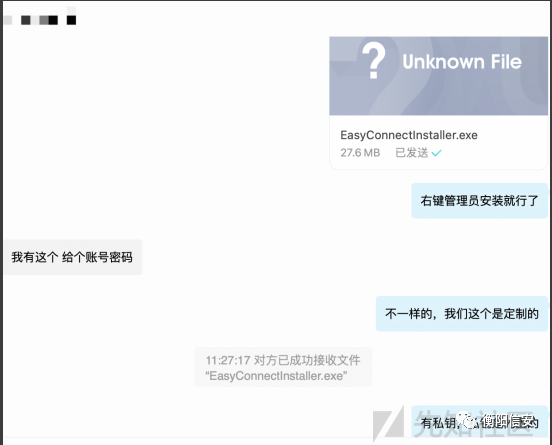
Task: Click the white file info card area
Action: (439, 143)
